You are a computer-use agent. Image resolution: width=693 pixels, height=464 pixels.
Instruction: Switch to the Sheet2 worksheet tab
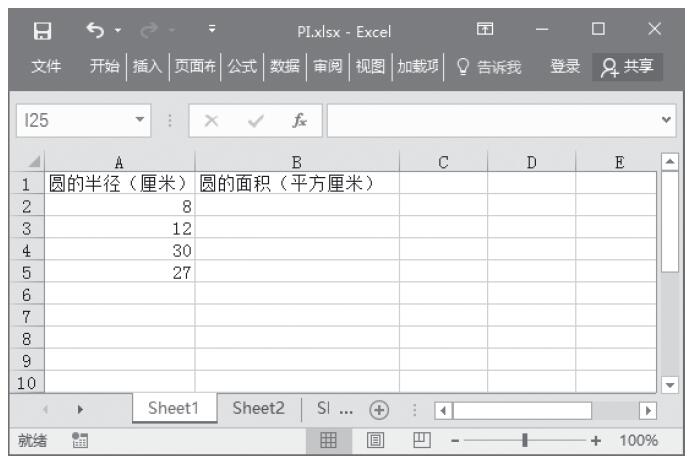click(x=259, y=409)
